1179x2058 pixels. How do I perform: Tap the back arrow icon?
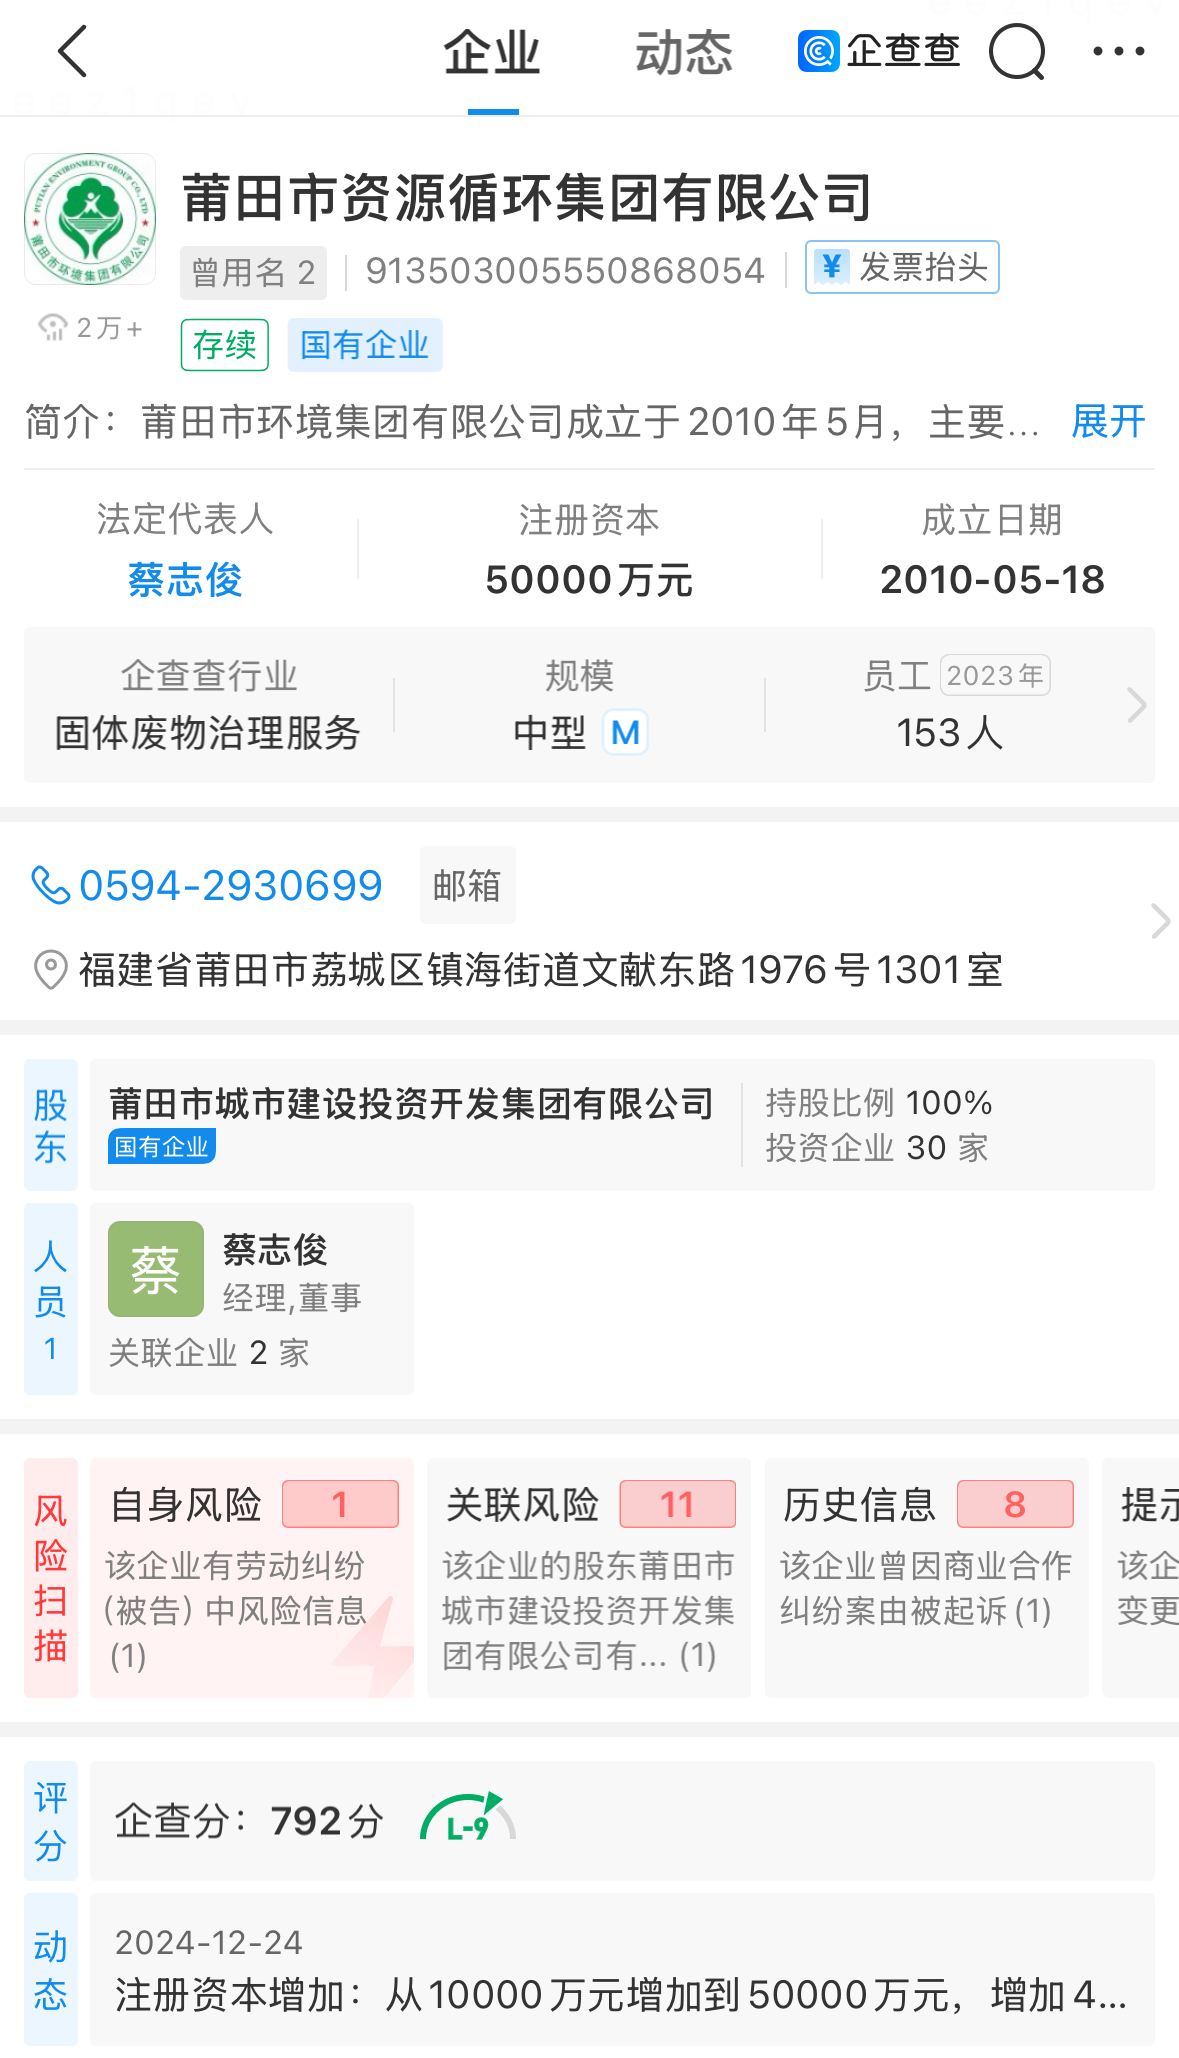pos(73,51)
